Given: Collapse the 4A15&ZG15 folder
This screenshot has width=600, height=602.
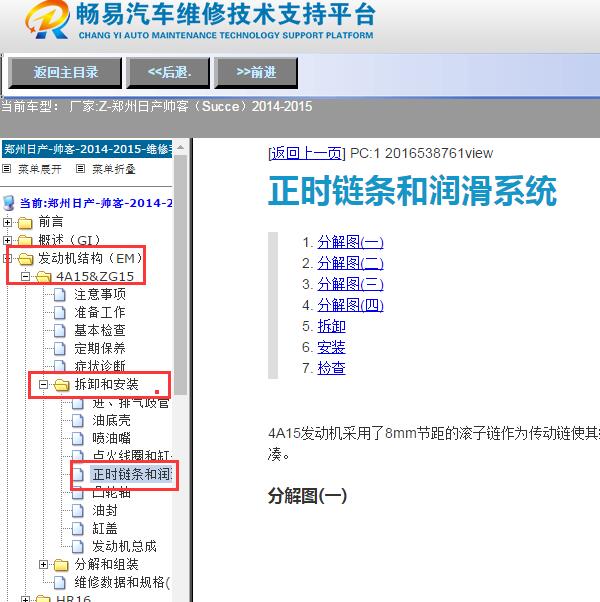Looking at the screenshot, I should tap(25, 276).
